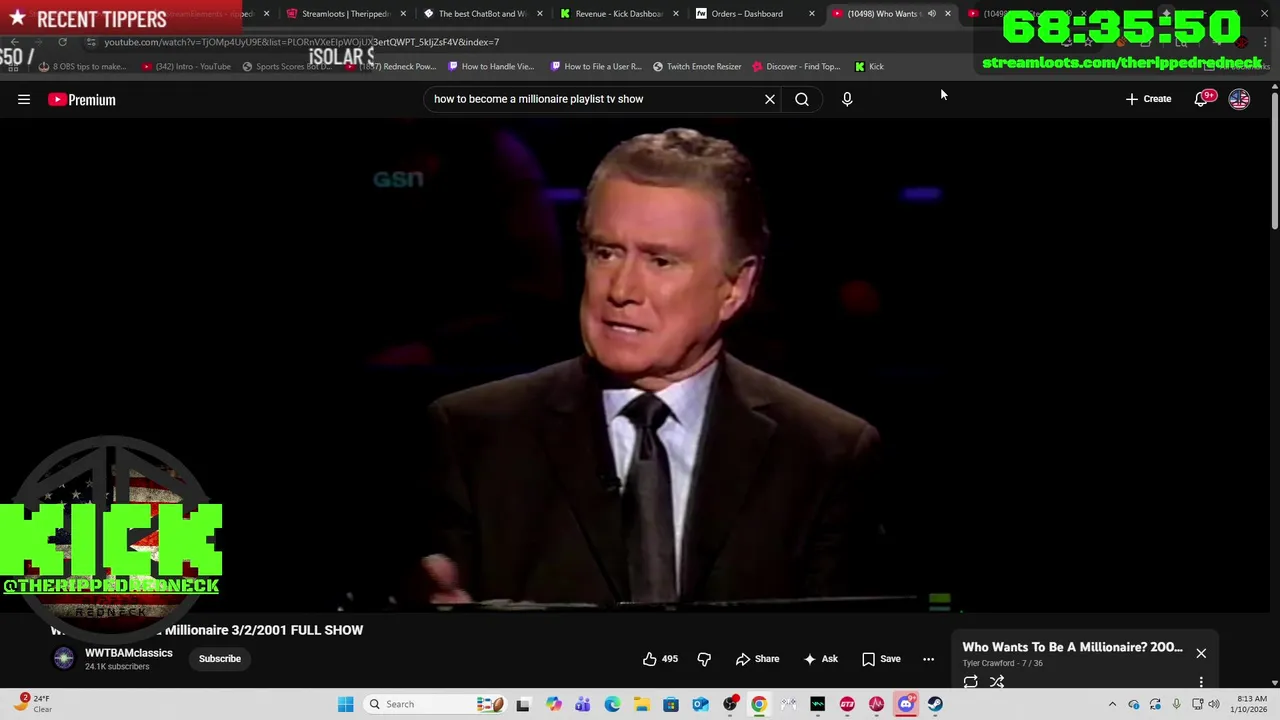Screen dimensions: 1280x720
Task: Open 8 OBS tips bookmark
Action: pos(82,67)
